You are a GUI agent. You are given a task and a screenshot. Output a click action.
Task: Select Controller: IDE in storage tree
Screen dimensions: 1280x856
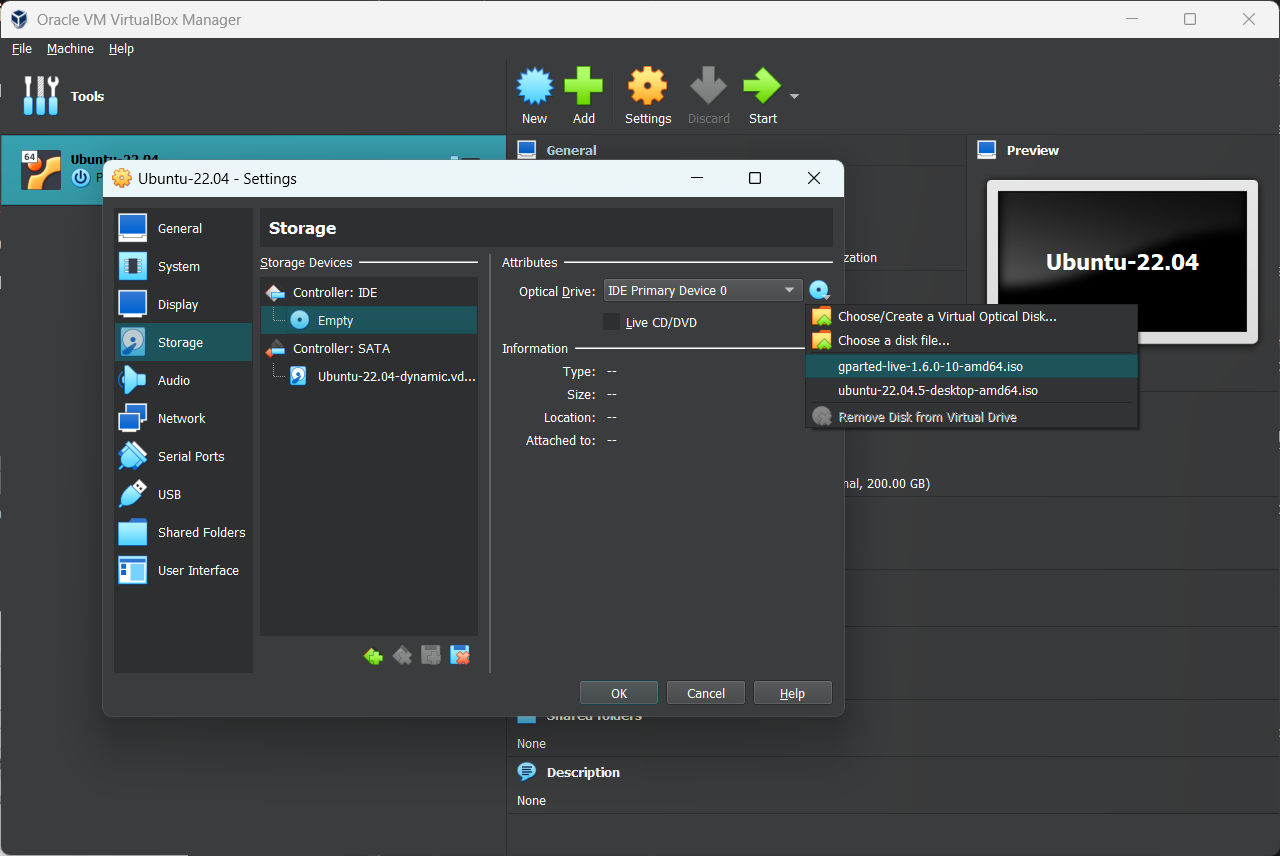pos(369,293)
